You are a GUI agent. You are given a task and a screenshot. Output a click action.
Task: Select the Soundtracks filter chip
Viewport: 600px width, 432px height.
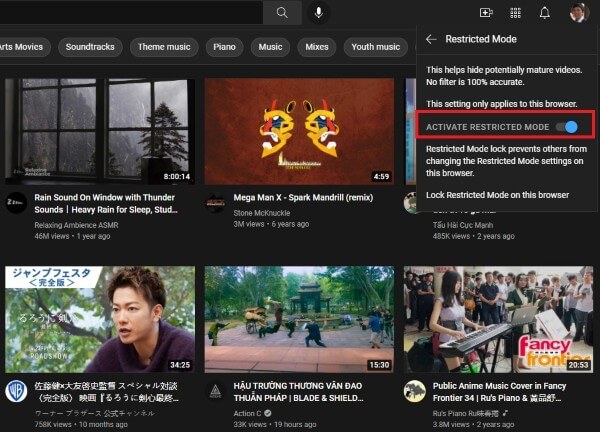pyautogui.click(x=91, y=46)
